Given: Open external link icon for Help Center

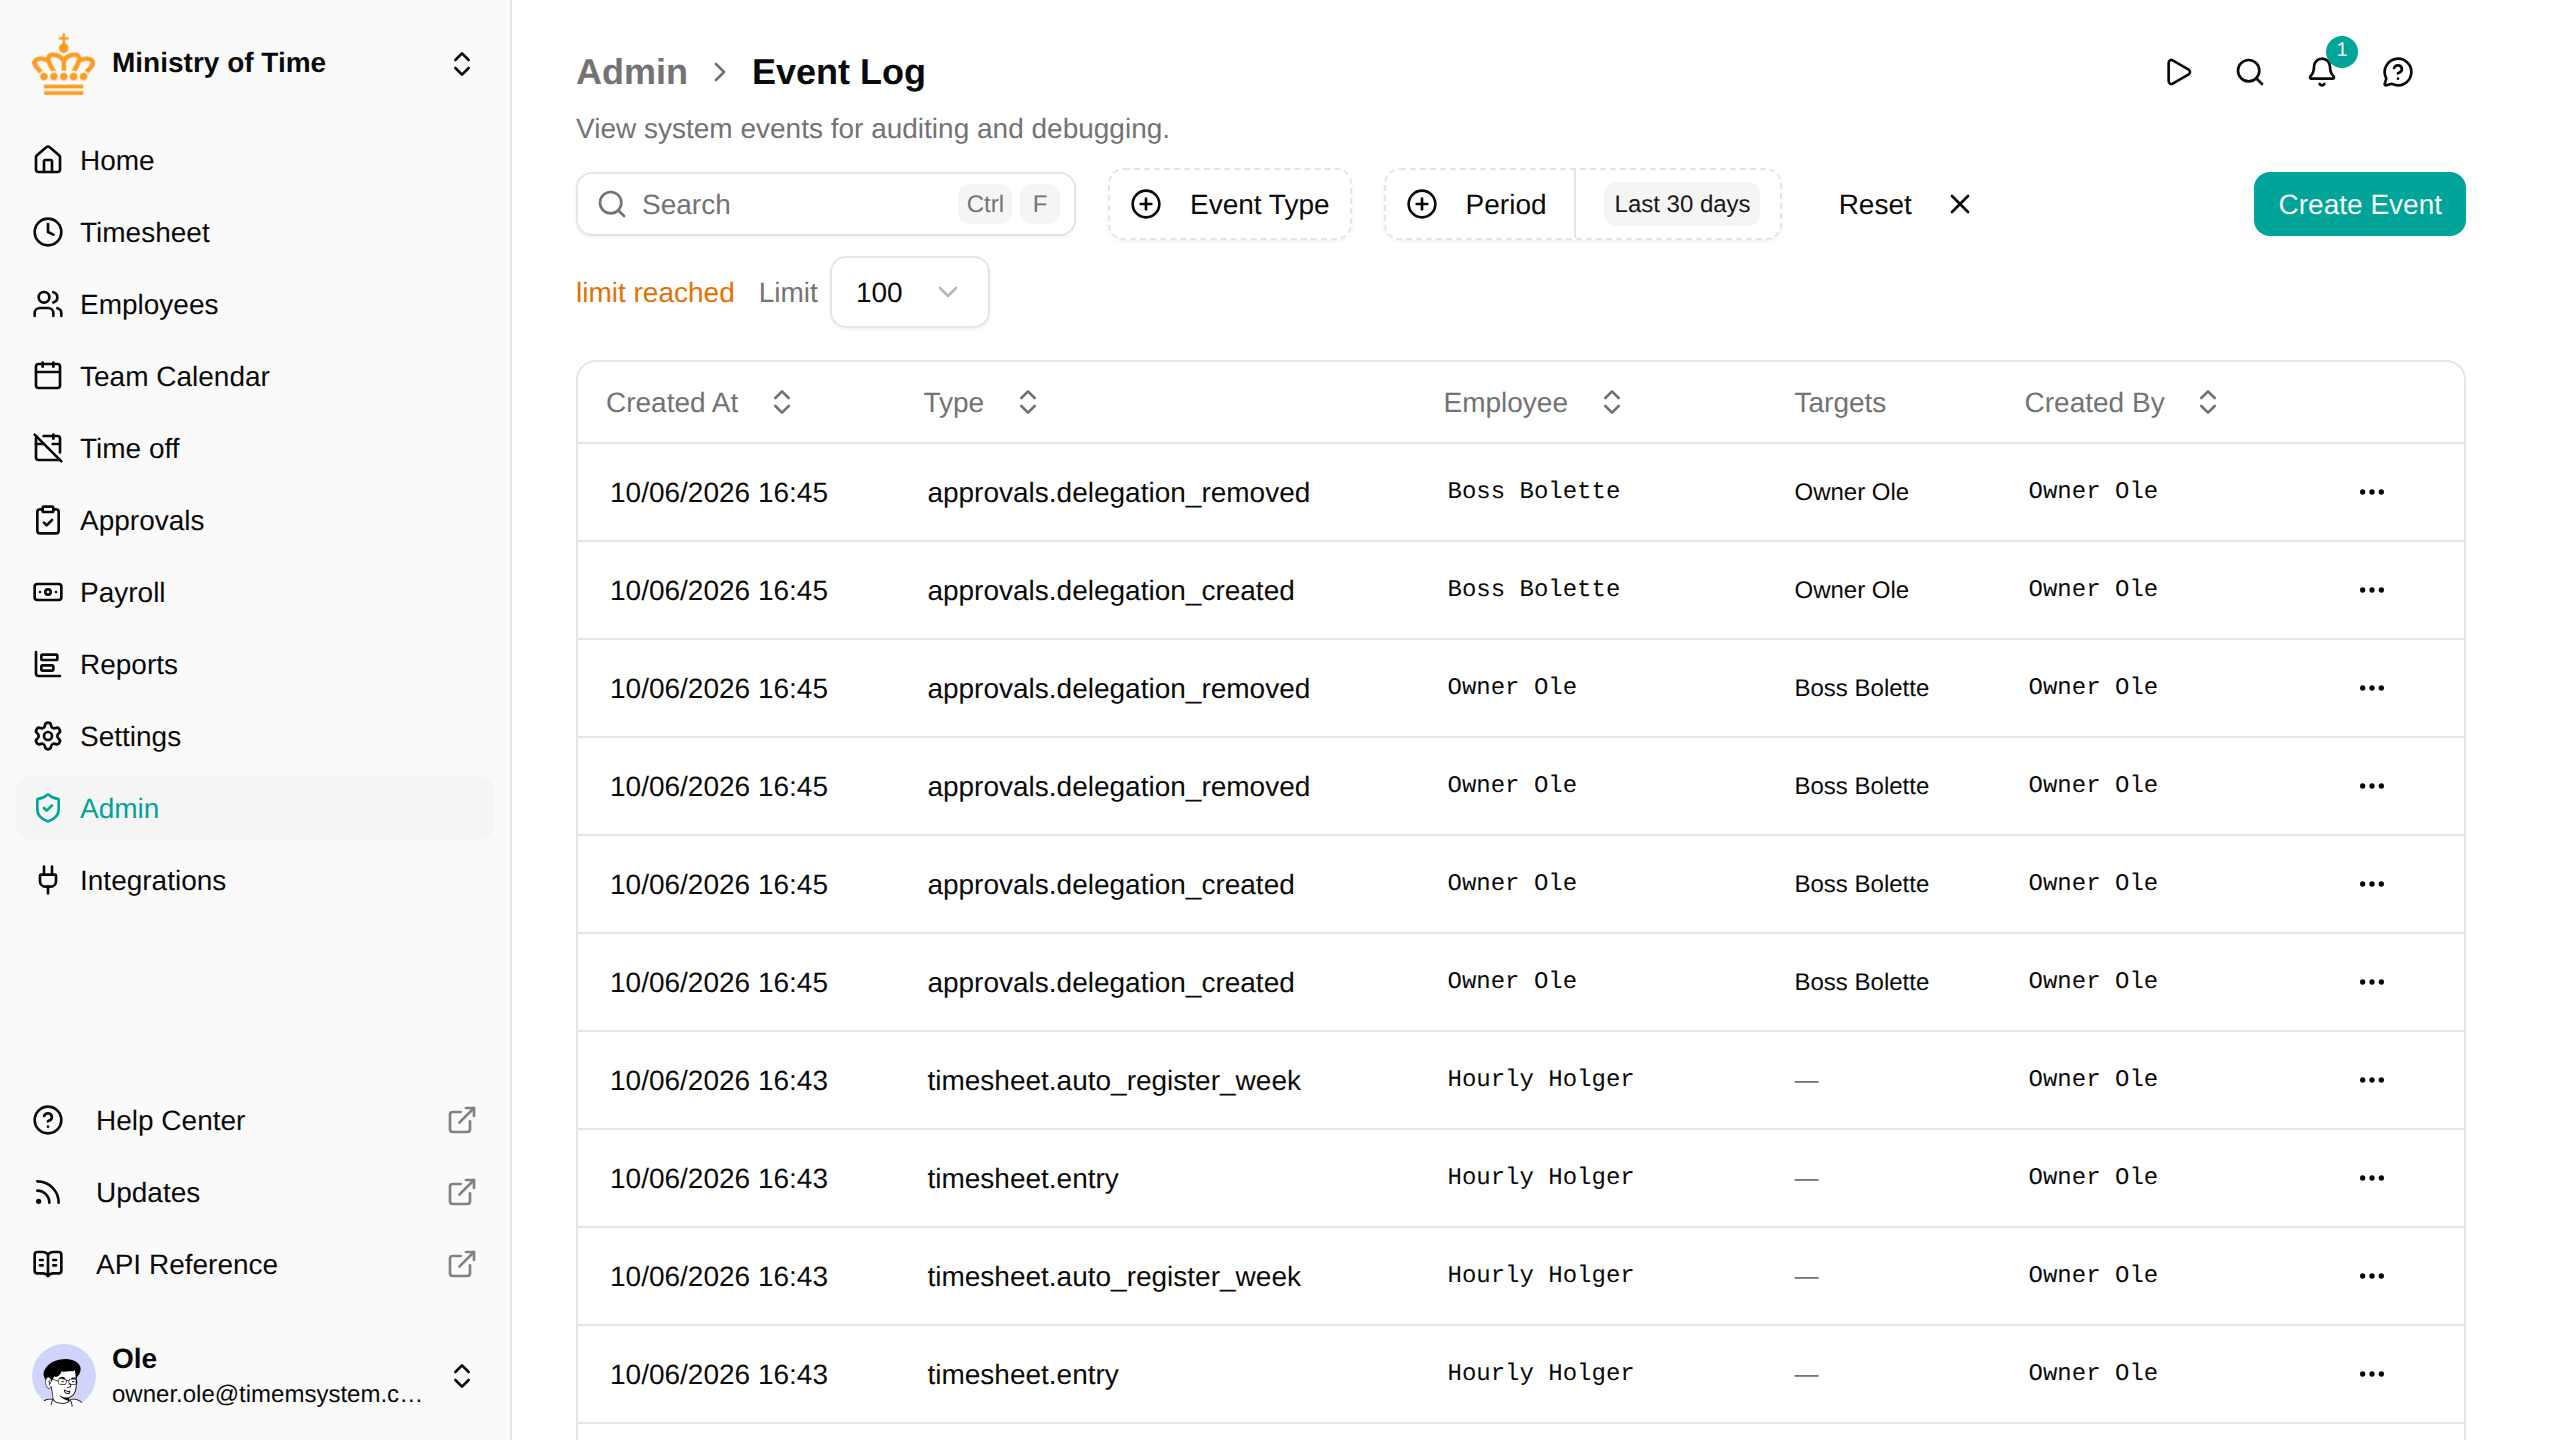Looking at the screenshot, I should point(461,1120).
